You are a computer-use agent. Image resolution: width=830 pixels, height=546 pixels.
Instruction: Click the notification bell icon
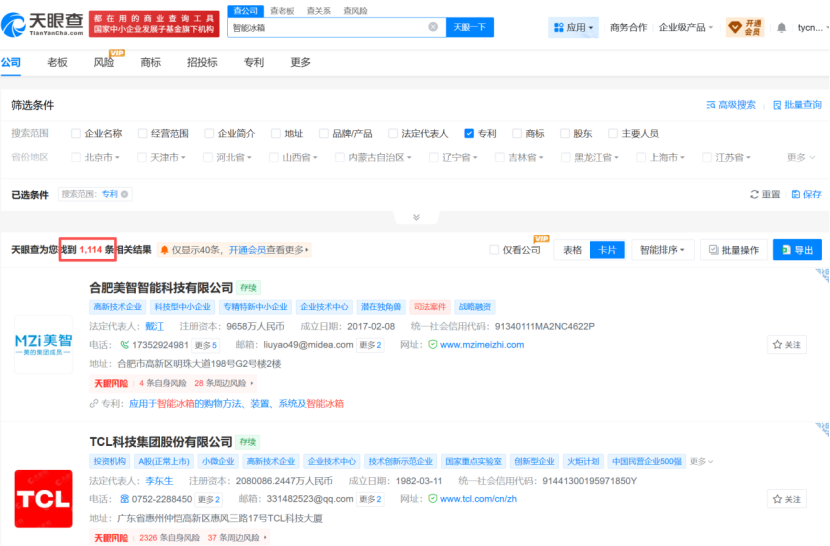pos(781,28)
